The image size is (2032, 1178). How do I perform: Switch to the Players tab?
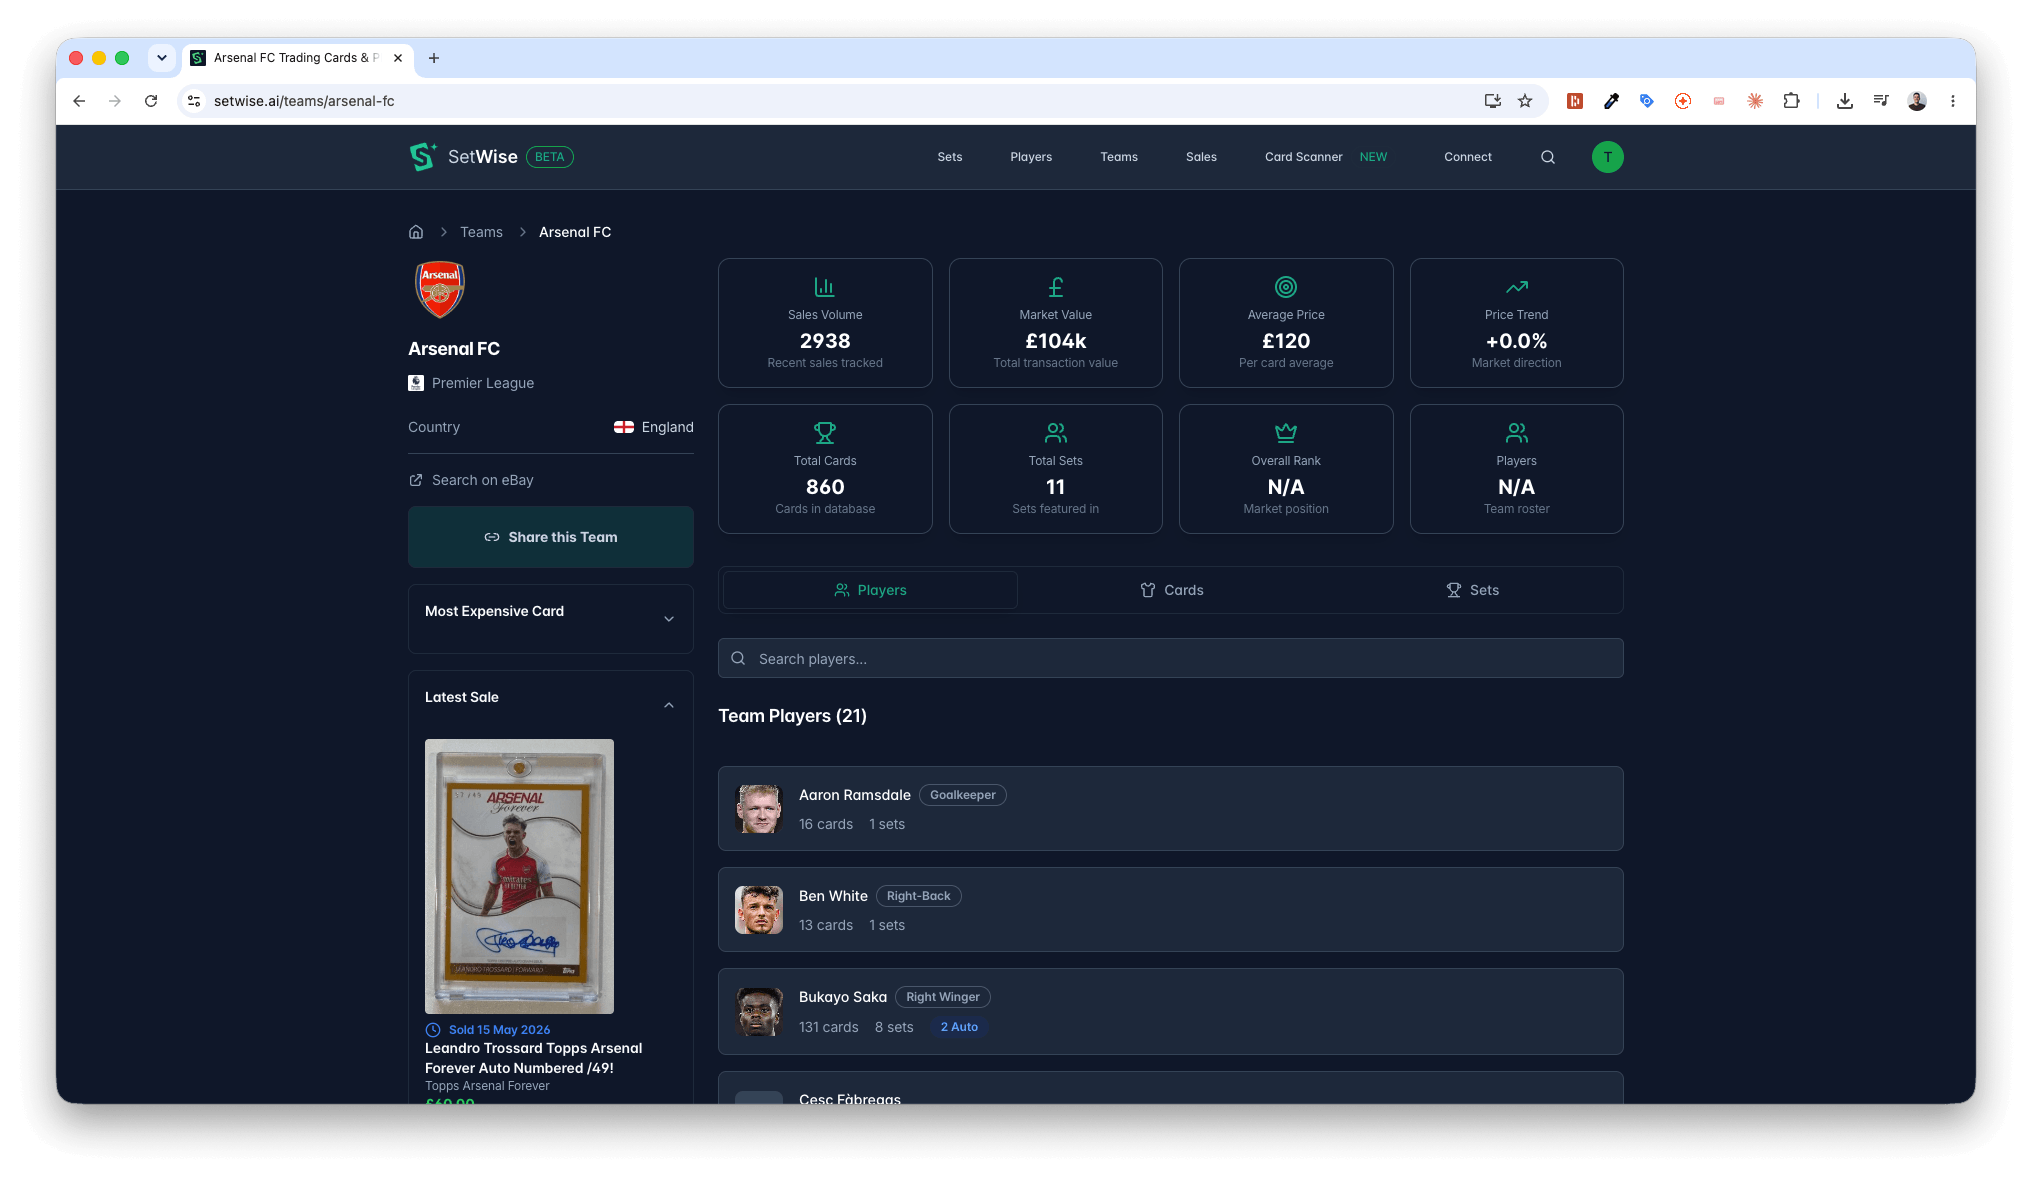pos(870,590)
